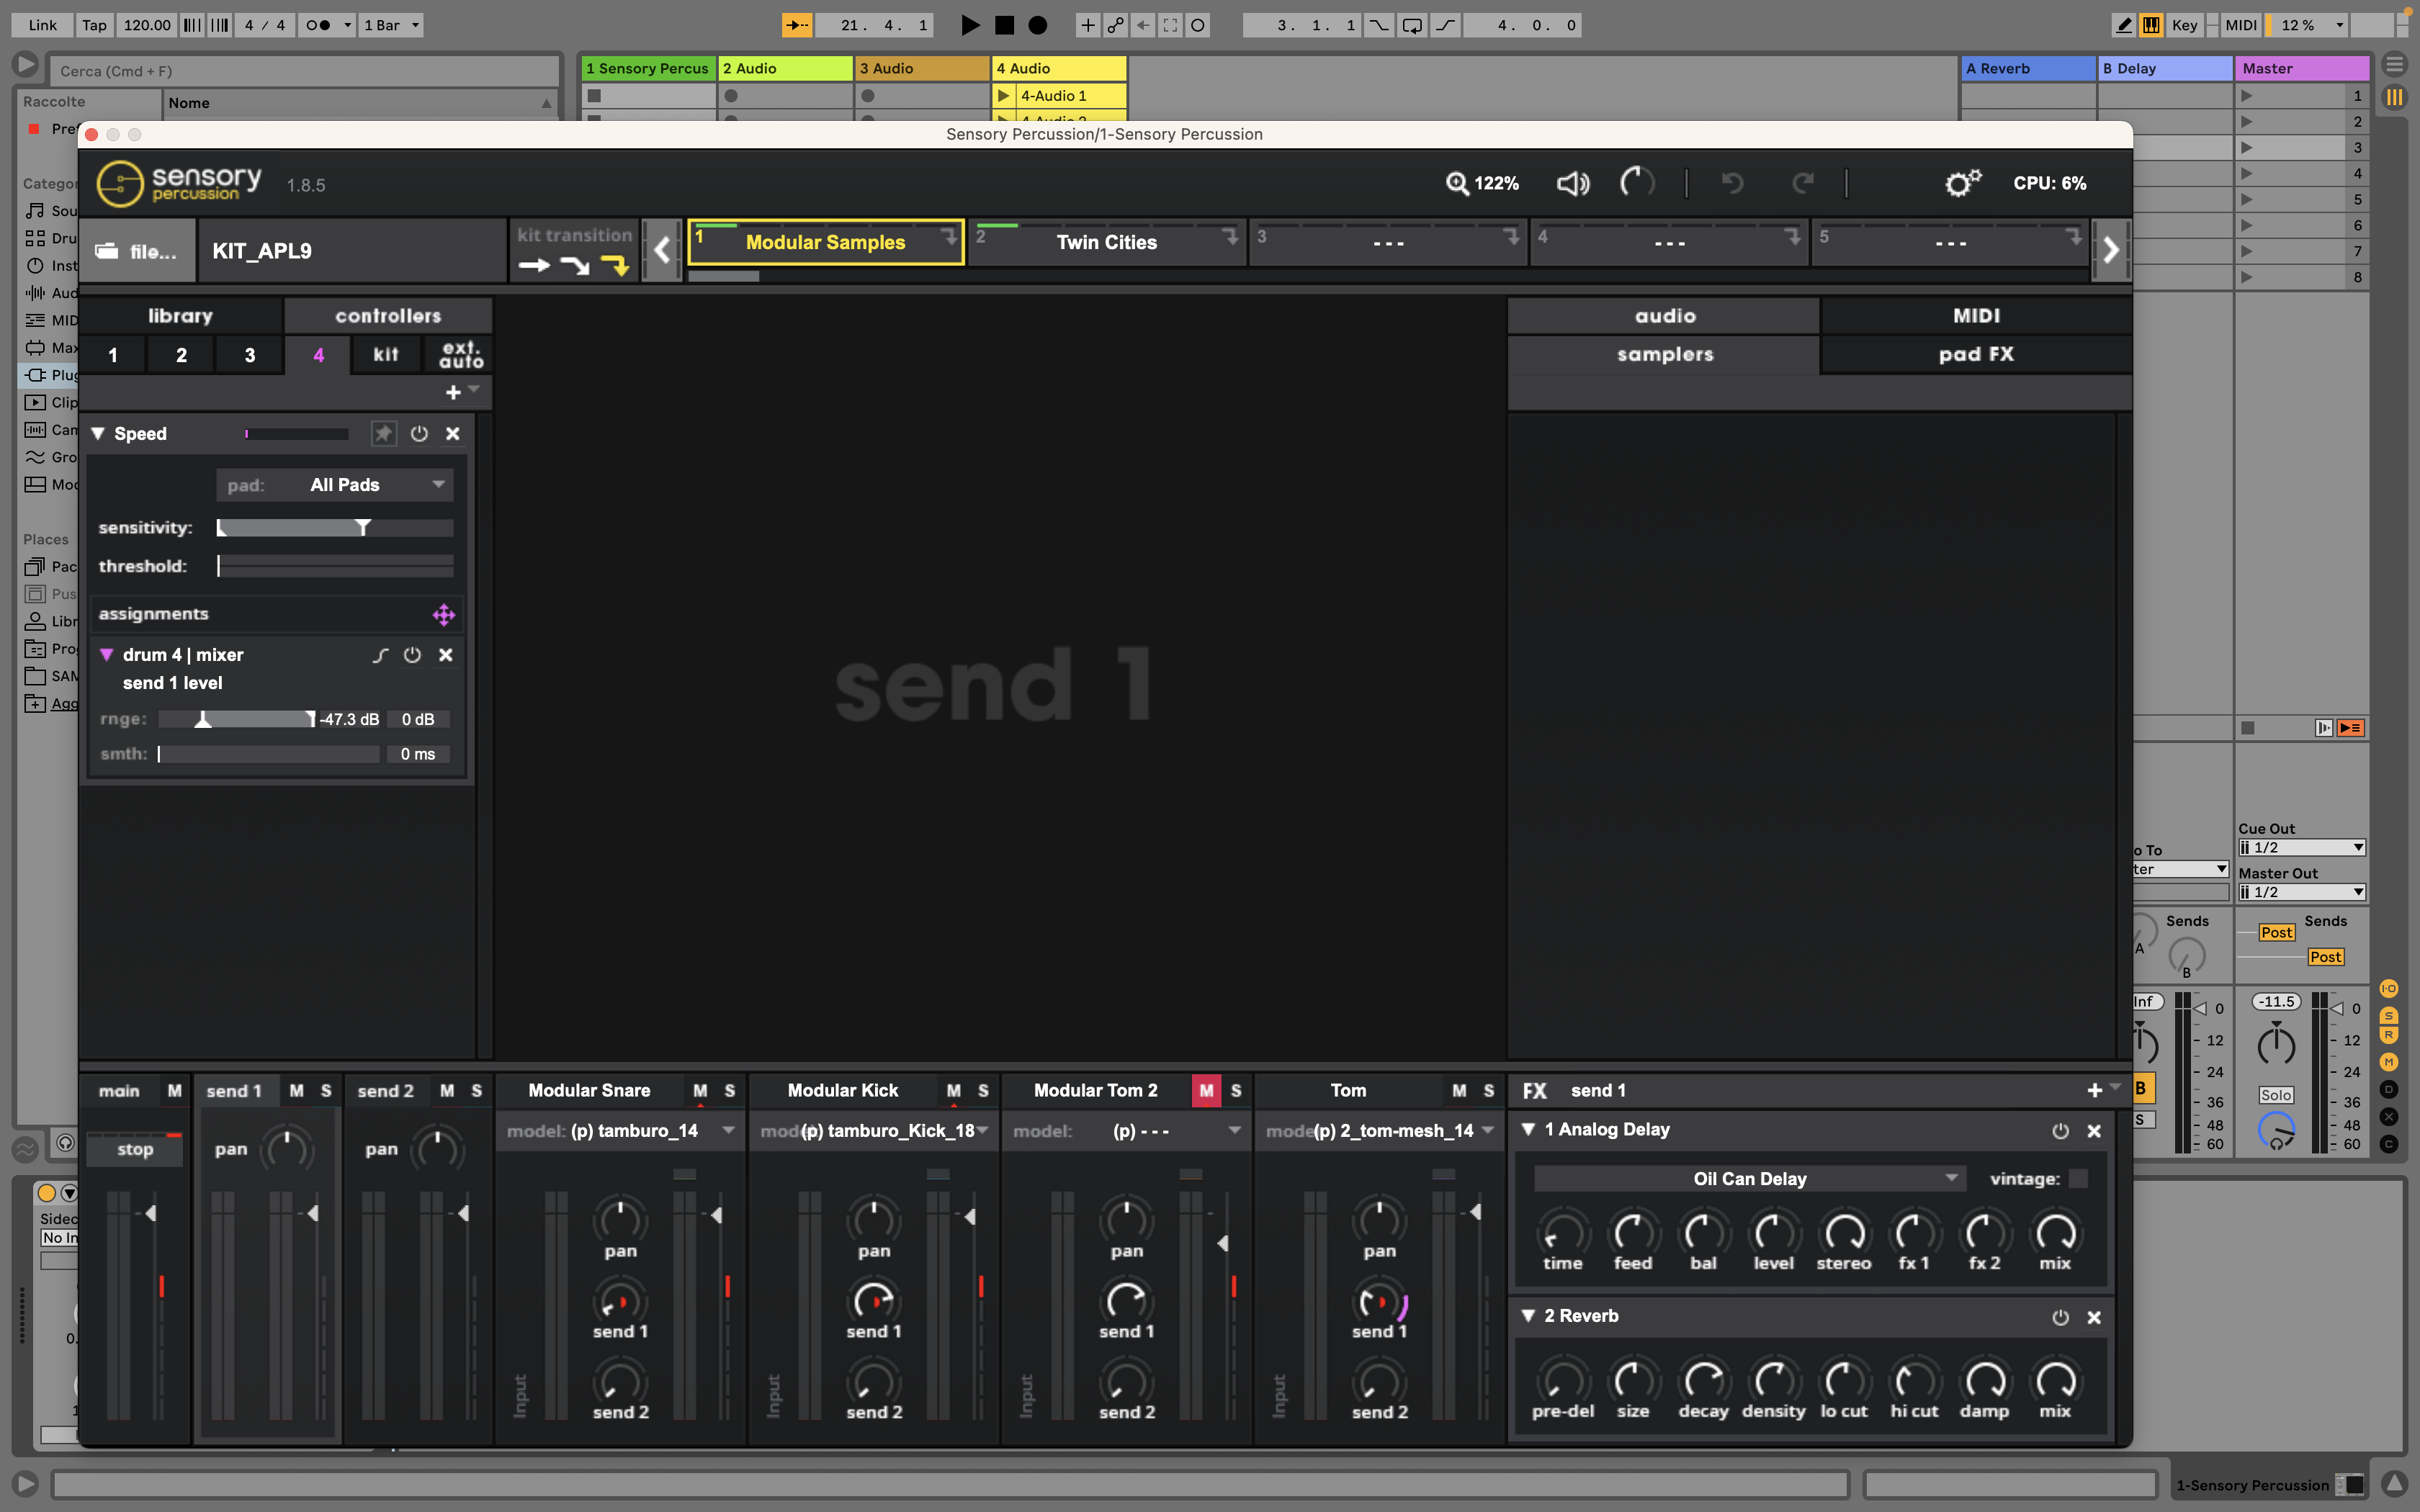The width and height of the screenshot is (2420, 1512).
Task: Add new effect with FX plus icon
Action: tap(2094, 1090)
